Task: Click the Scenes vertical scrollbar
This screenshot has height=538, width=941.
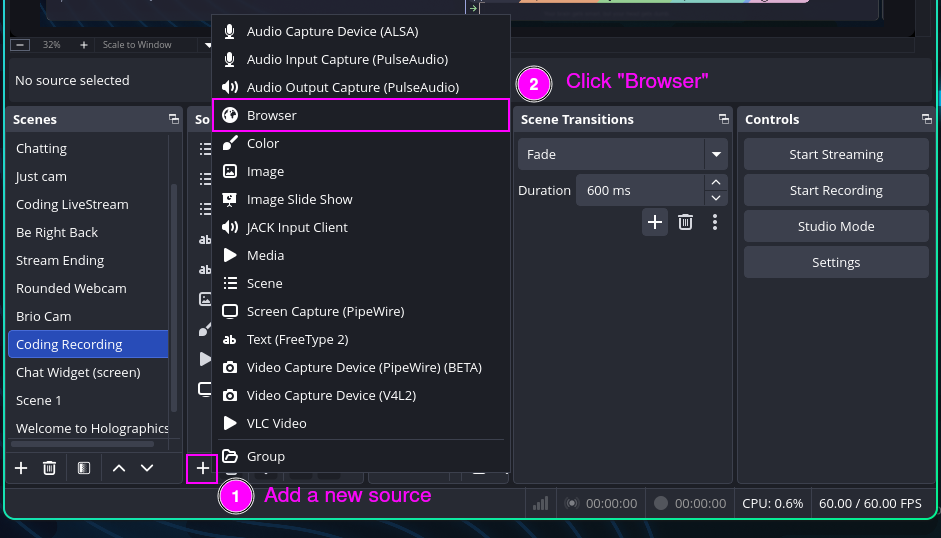Action: (x=174, y=298)
